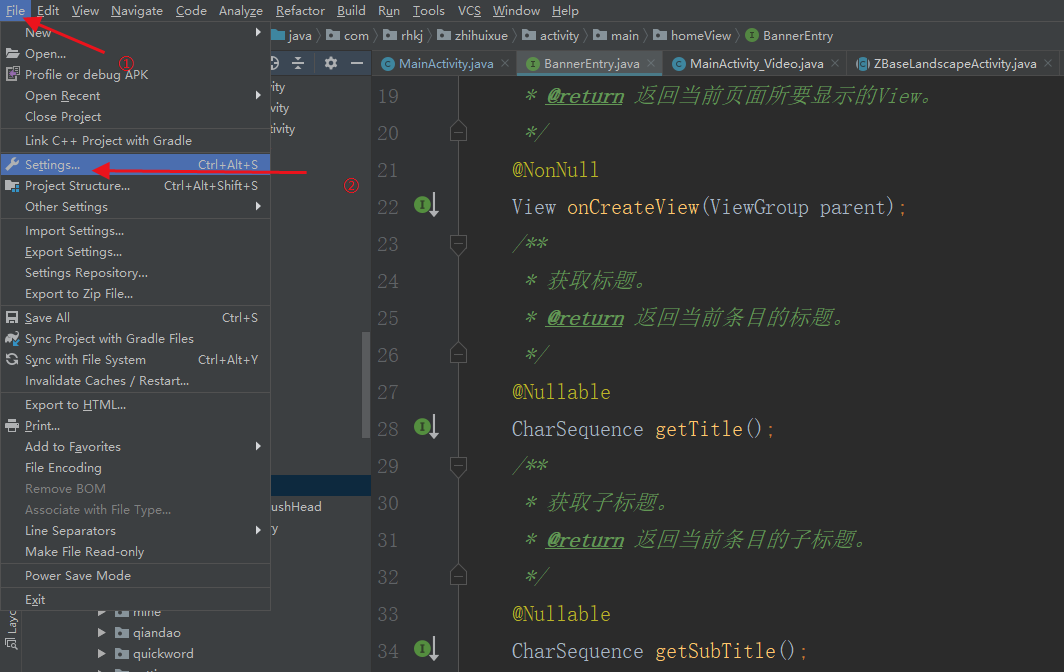Close the MainActivity_Video.java tab

click(835, 63)
